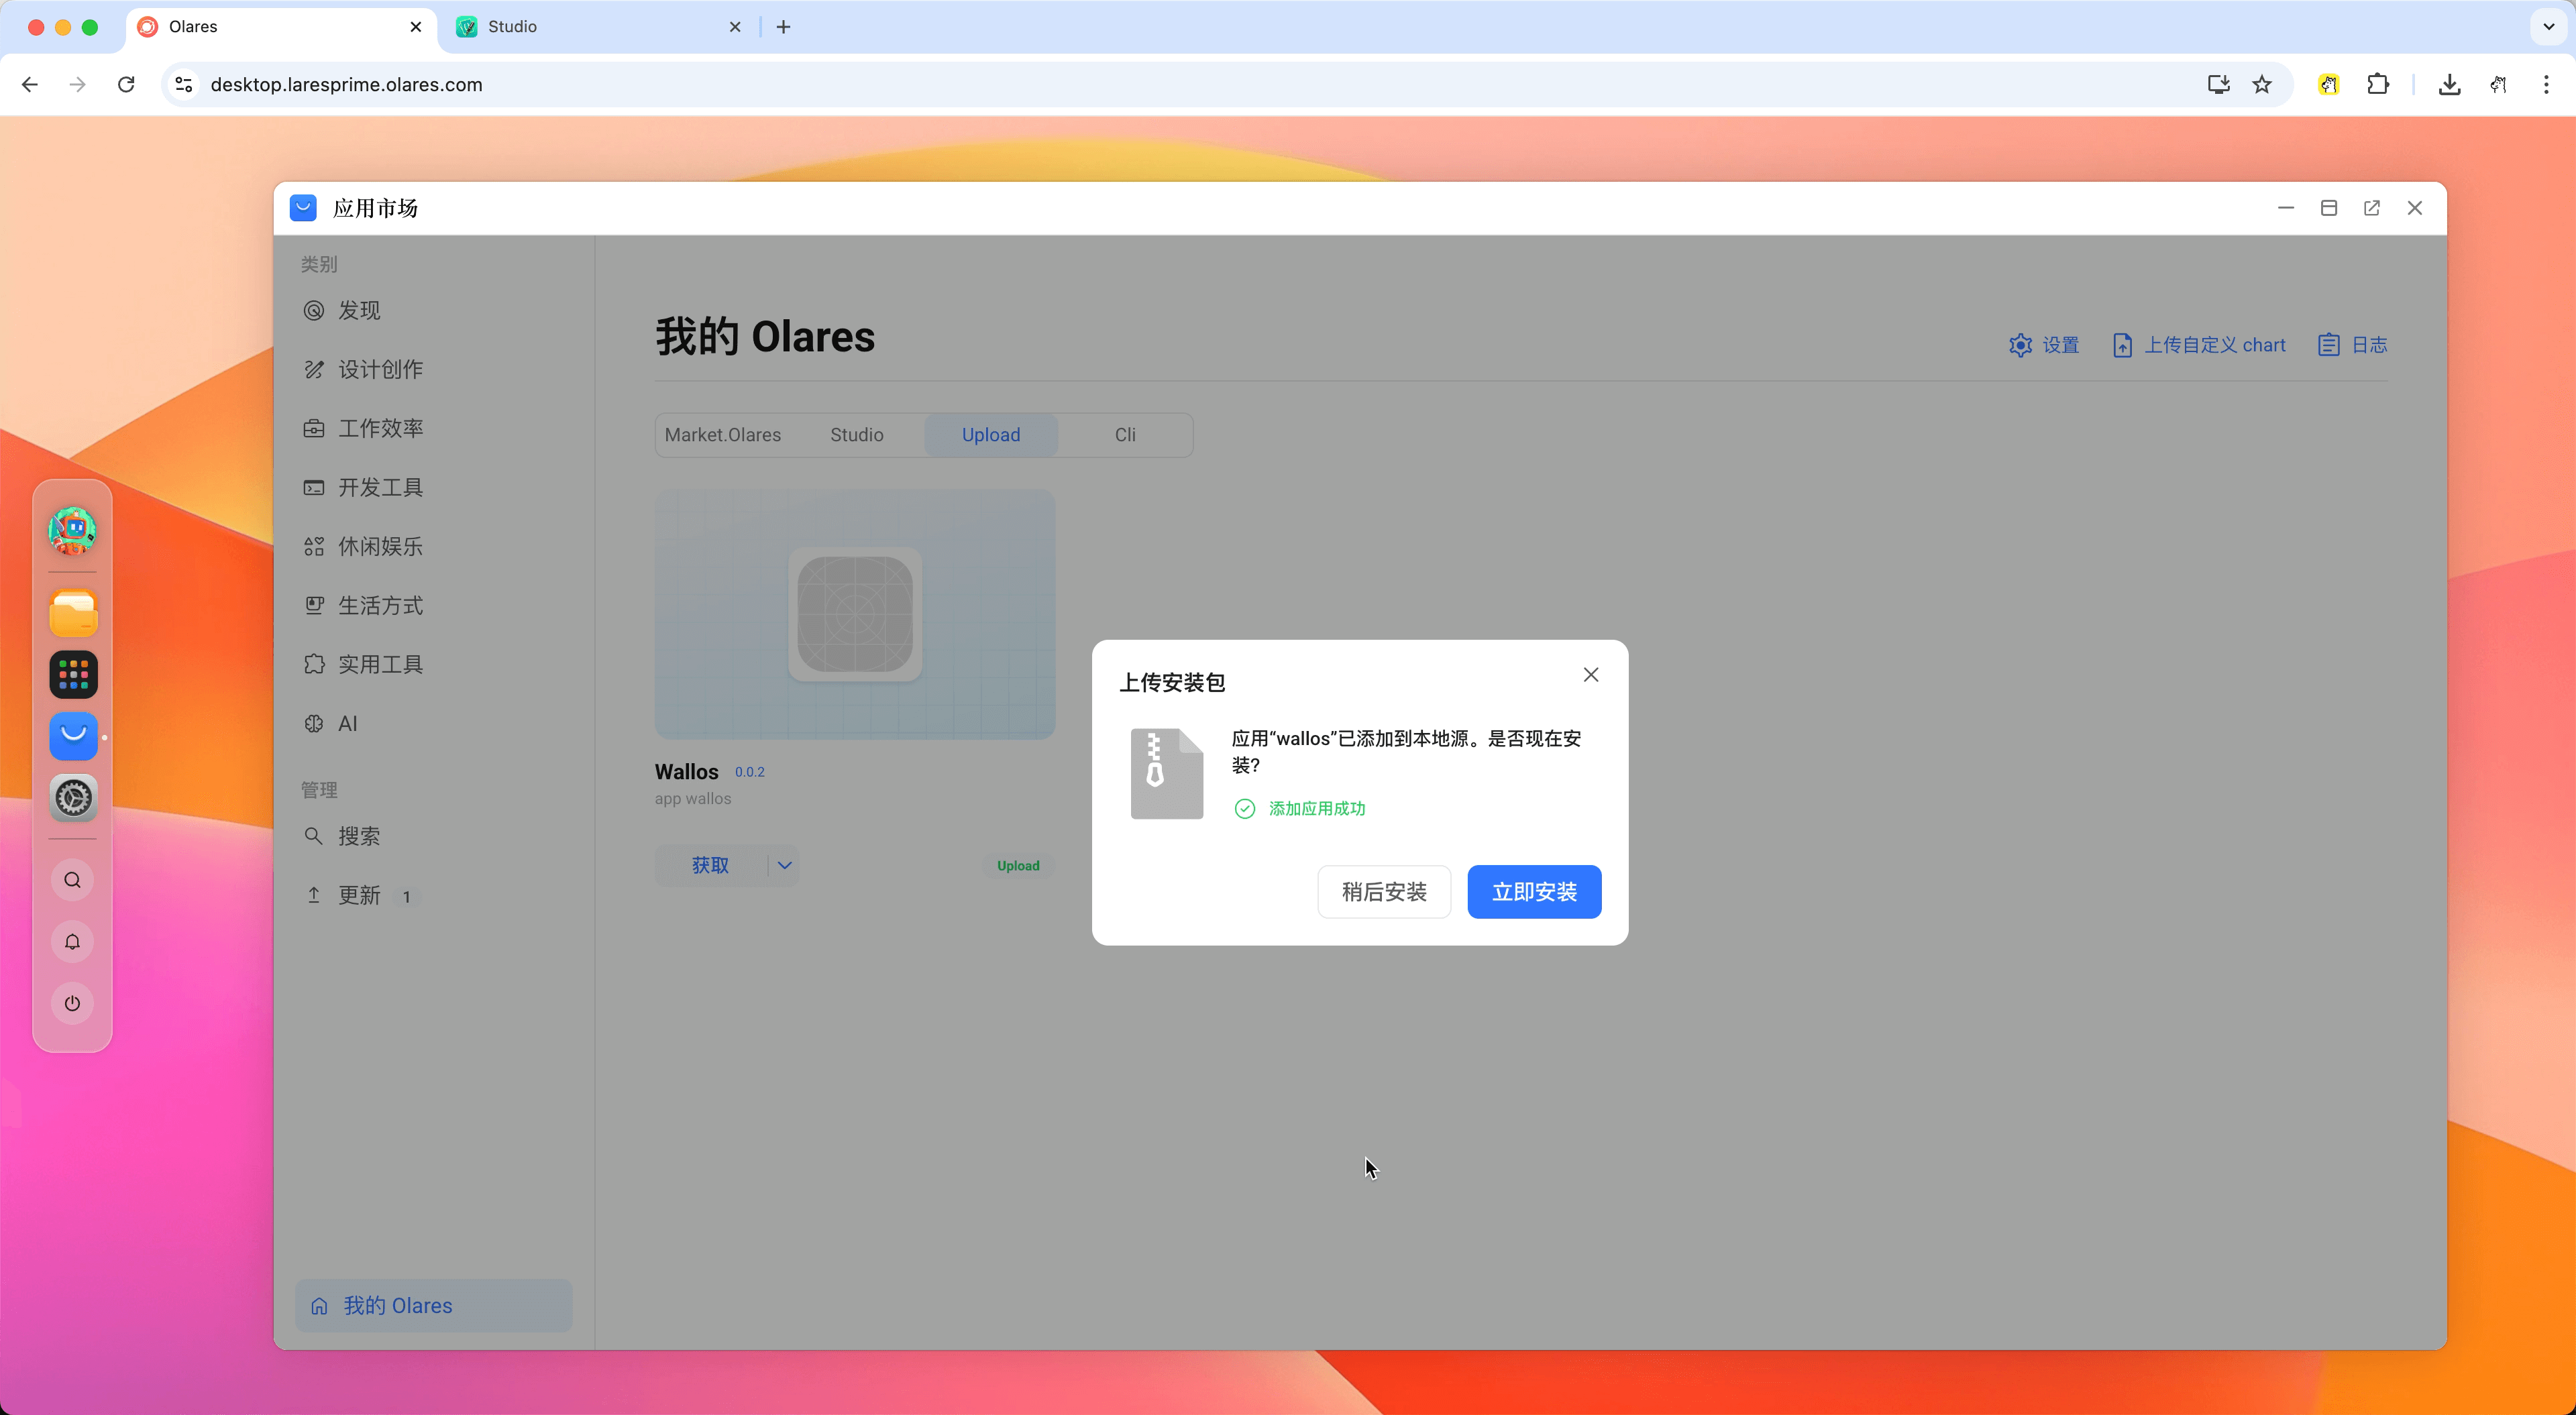Open the Launchpad icon in the dock
Screen dimensions: 2576x1415
point(72,674)
